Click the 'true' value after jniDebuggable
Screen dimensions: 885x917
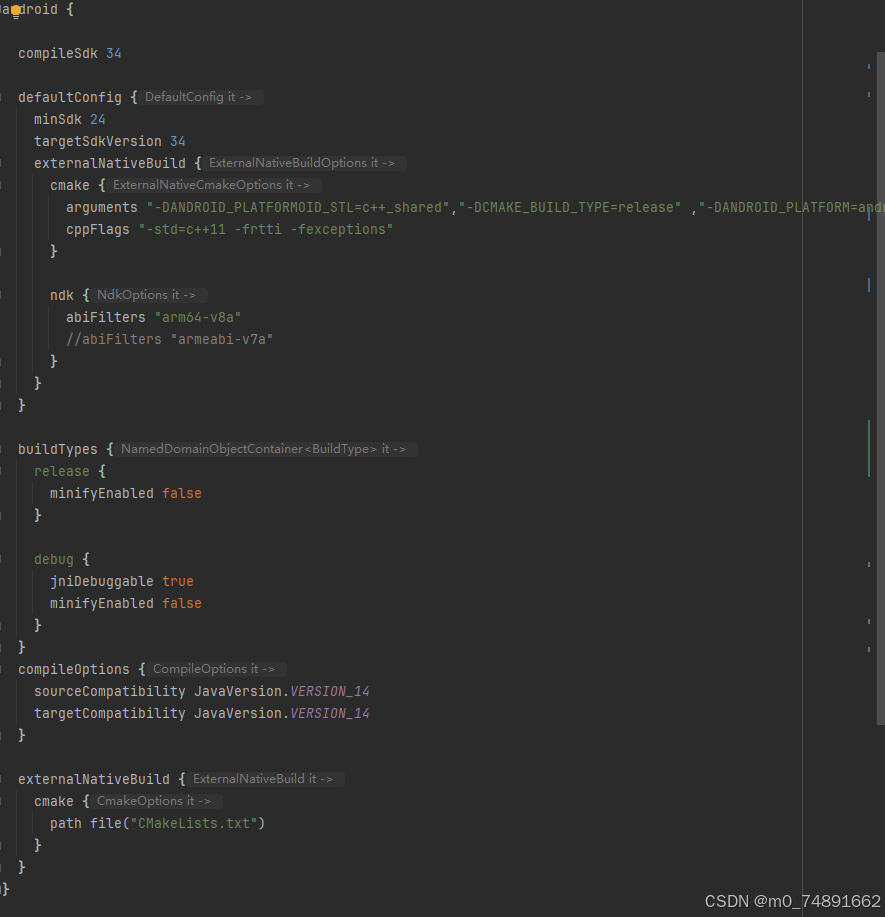coord(178,581)
